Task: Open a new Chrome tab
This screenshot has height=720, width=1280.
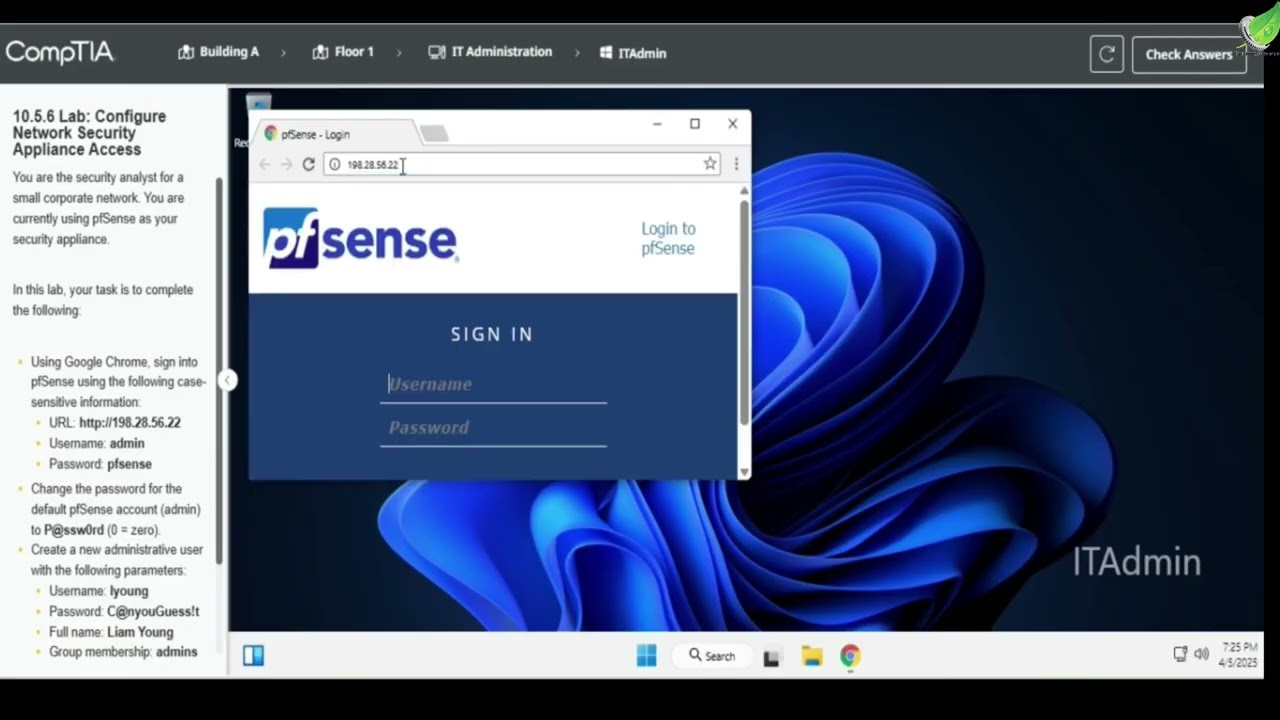Action: [433, 133]
